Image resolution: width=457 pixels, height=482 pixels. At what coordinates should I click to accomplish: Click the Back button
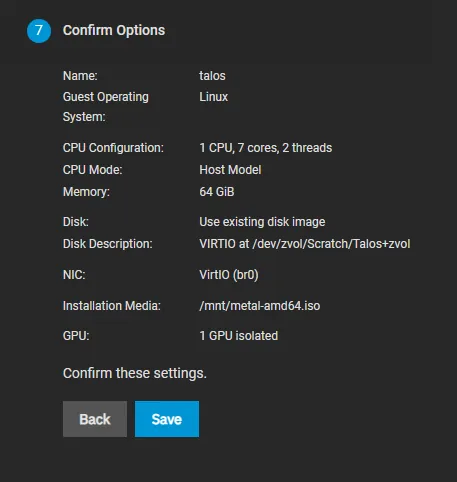click(x=95, y=419)
